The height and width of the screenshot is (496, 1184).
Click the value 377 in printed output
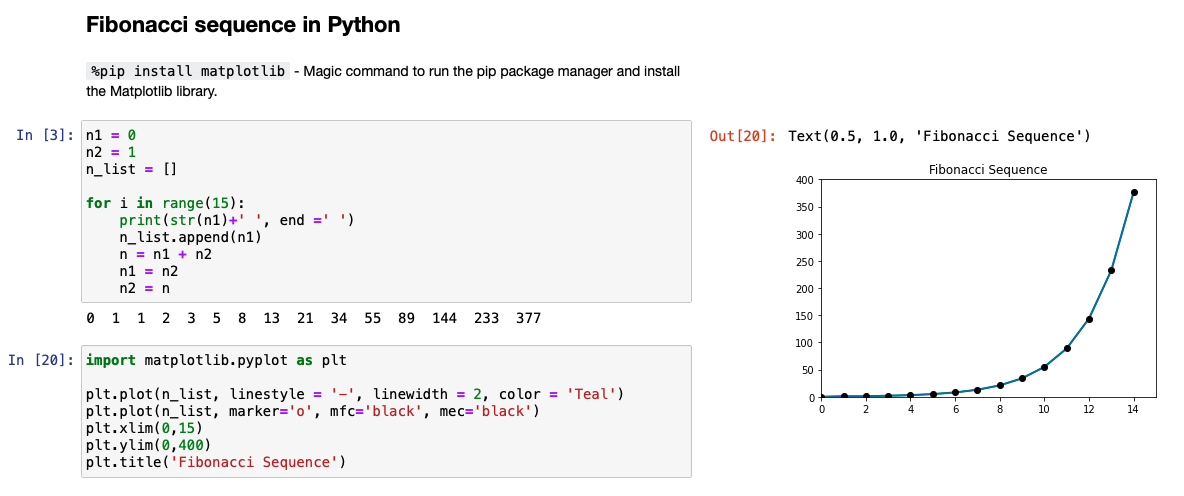pos(528,319)
